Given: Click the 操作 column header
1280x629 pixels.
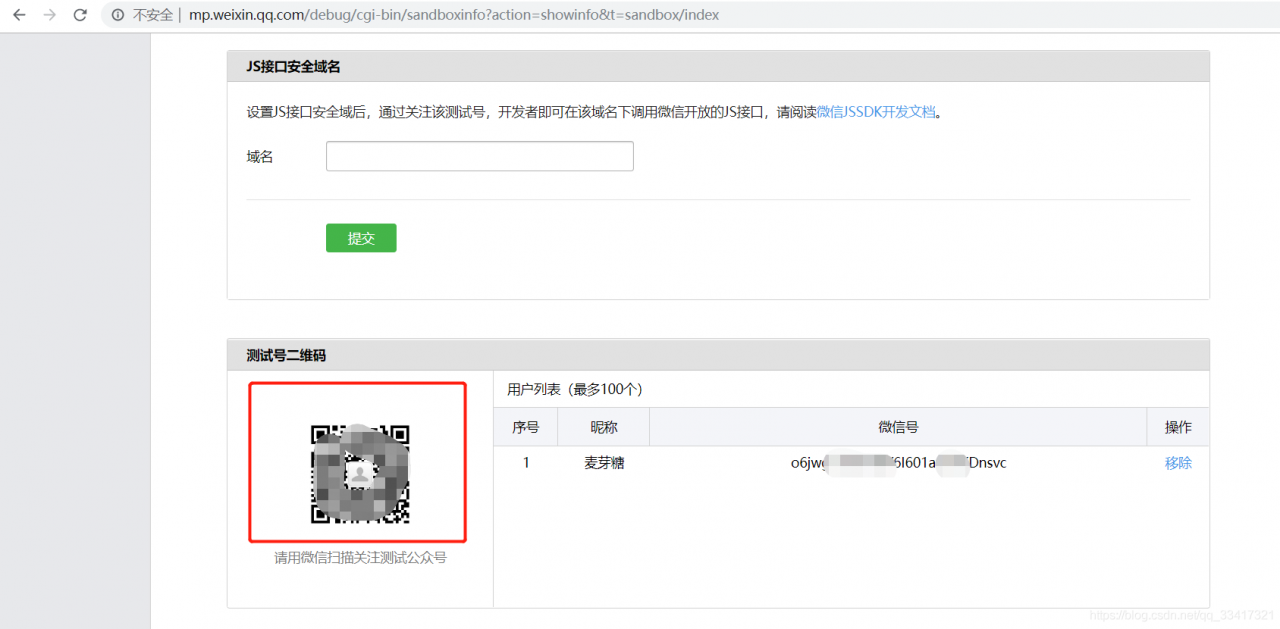Looking at the screenshot, I should coord(1178,427).
